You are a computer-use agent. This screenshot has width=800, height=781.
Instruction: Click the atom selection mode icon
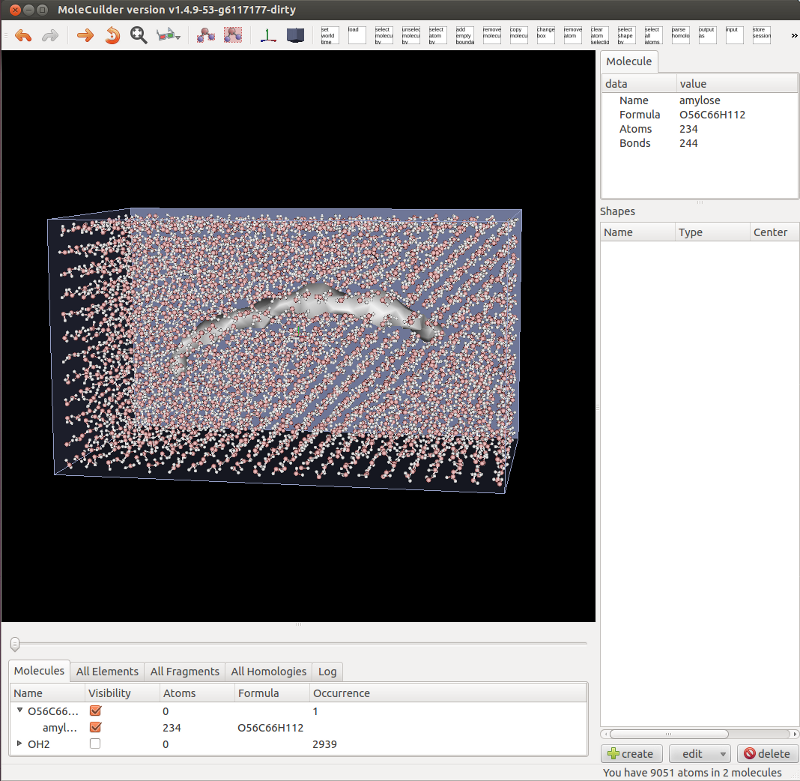[206, 35]
